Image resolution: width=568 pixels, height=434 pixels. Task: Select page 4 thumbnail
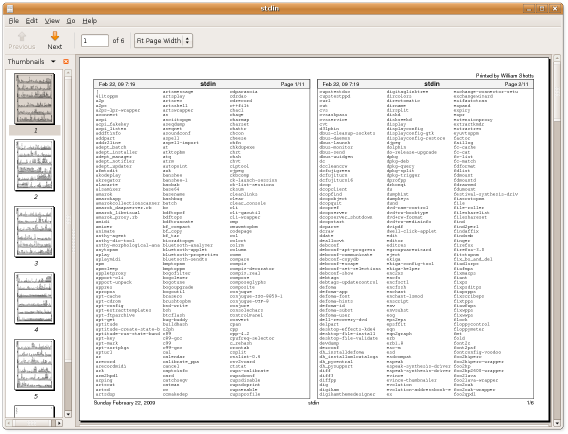coord(34,298)
